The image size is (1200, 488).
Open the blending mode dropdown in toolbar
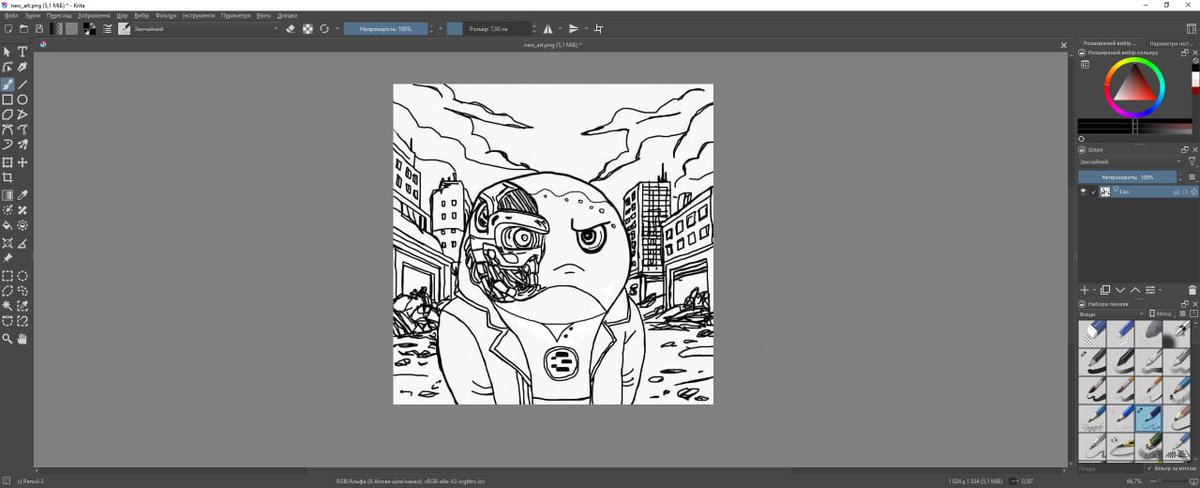pyautogui.click(x=207, y=29)
